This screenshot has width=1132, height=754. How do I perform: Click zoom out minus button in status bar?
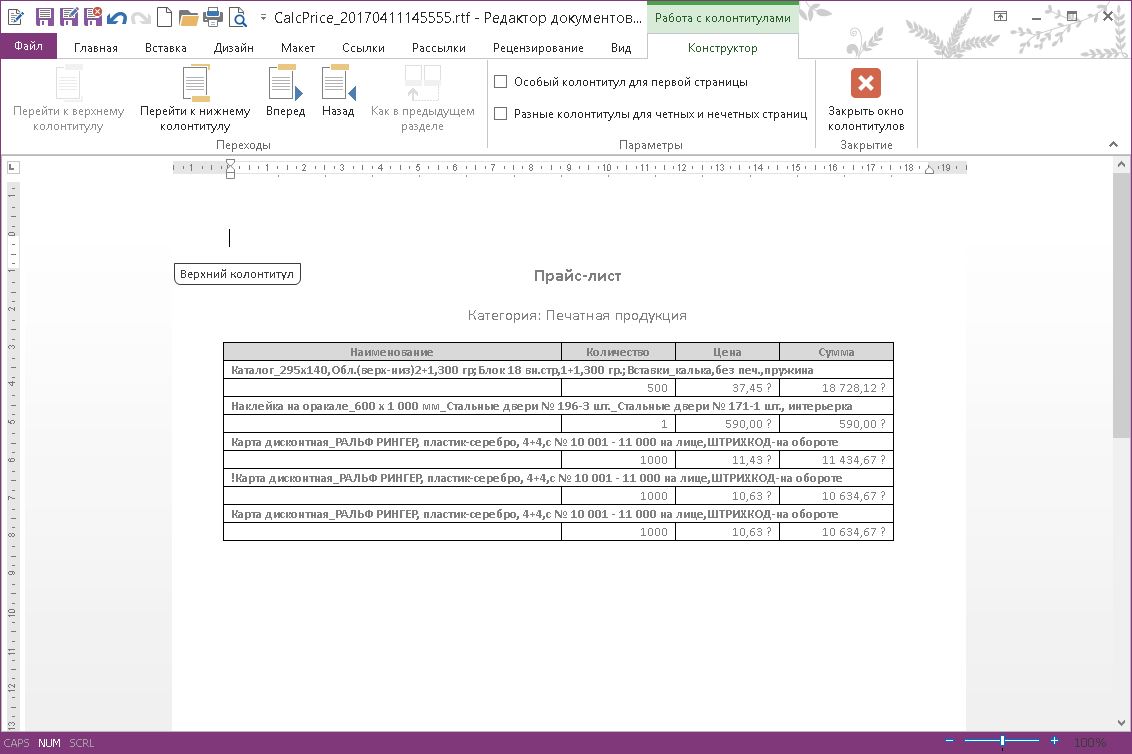click(x=949, y=741)
